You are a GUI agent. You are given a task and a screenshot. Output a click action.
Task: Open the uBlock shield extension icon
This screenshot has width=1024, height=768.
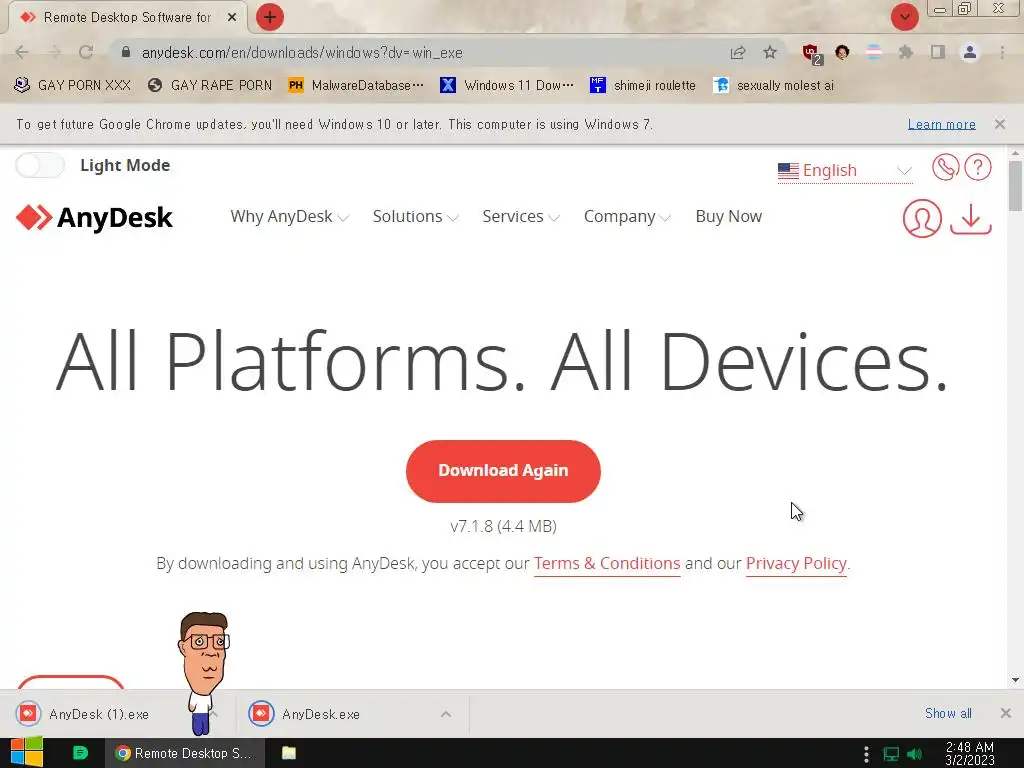tap(812, 54)
